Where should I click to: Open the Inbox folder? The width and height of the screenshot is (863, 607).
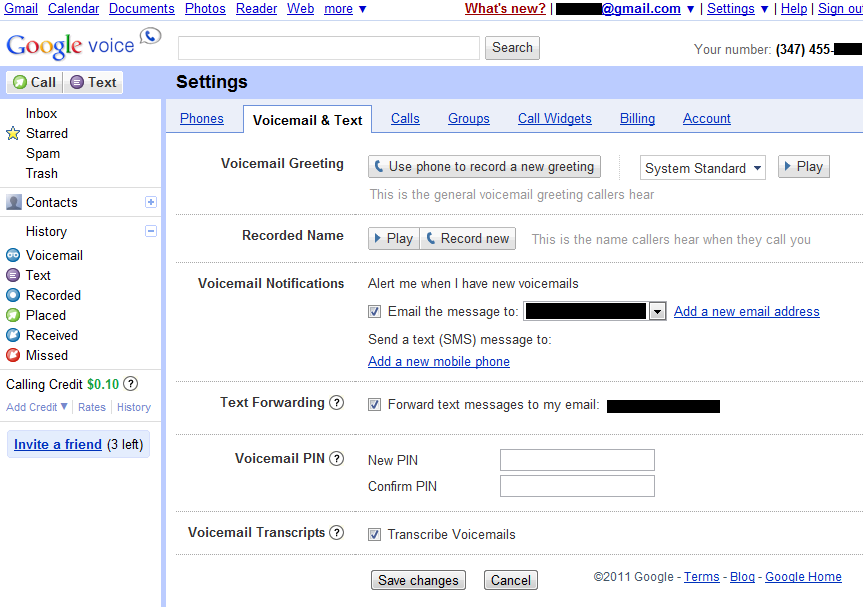(x=41, y=113)
